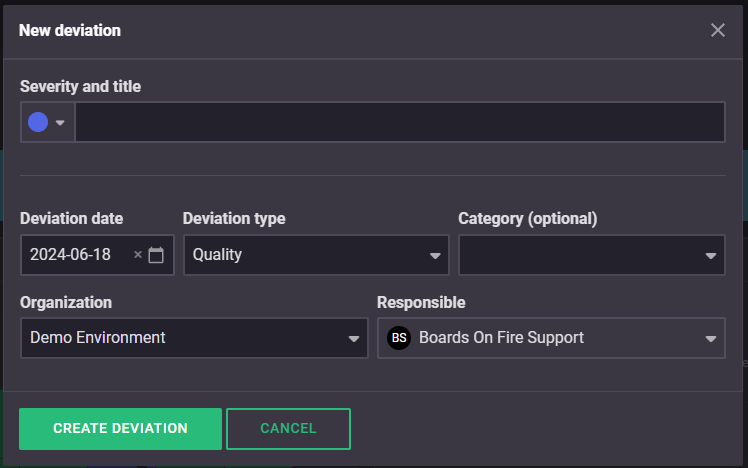Click the Deviation type dropdown arrow
Viewport: 748px width, 468px height.
tap(435, 256)
